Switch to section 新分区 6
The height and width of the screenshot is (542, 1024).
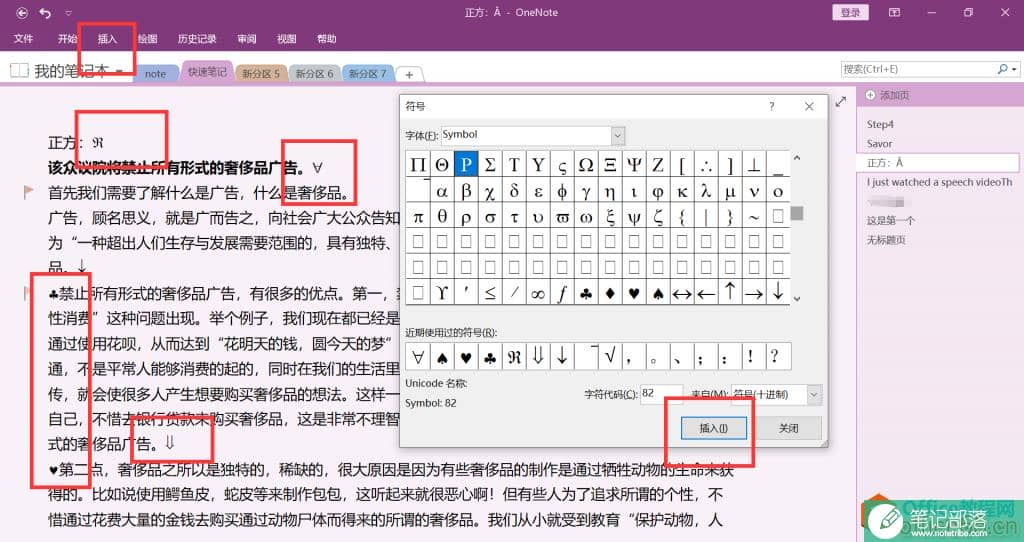coord(314,74)
